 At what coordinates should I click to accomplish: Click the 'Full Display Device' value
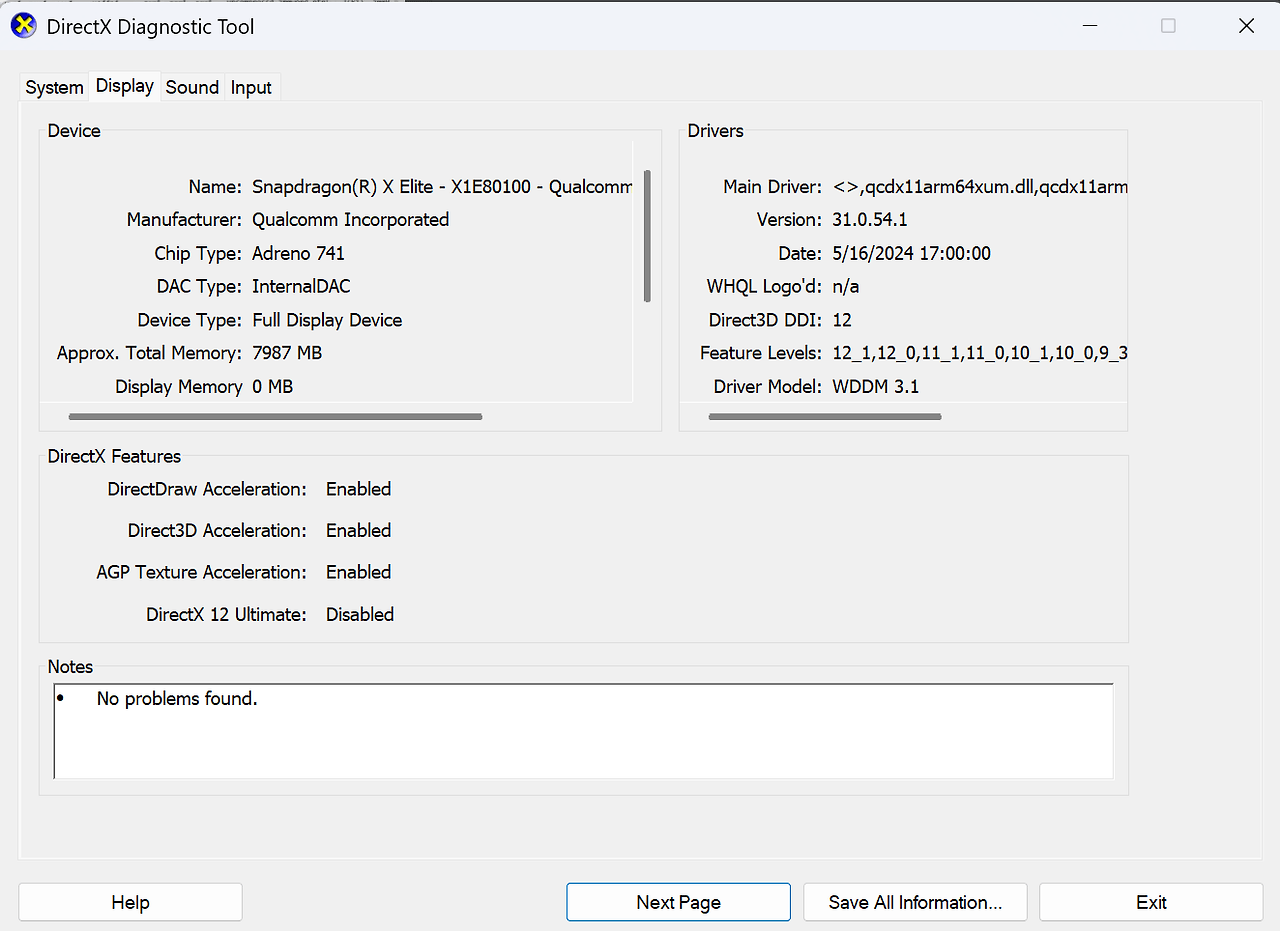(327, 320)
